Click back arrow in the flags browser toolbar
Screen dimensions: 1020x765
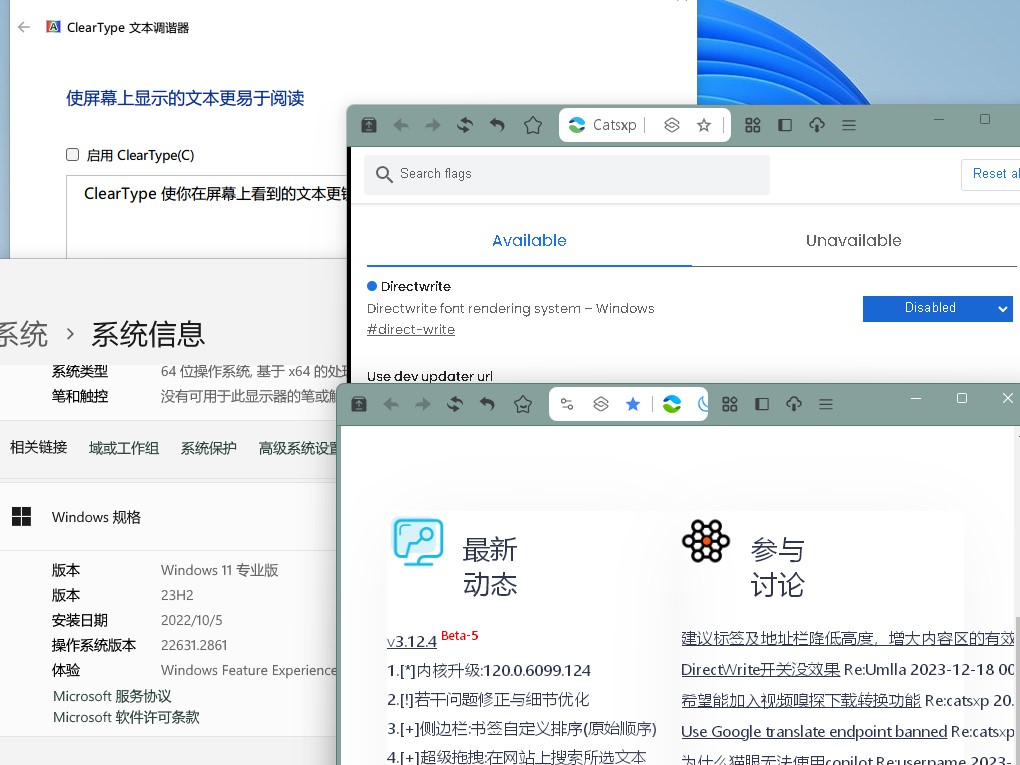(401, 125)
